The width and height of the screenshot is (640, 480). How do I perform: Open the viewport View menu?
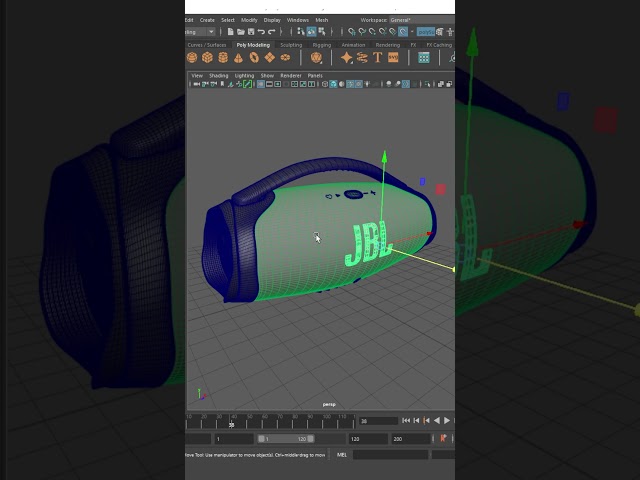coord(197,76)
